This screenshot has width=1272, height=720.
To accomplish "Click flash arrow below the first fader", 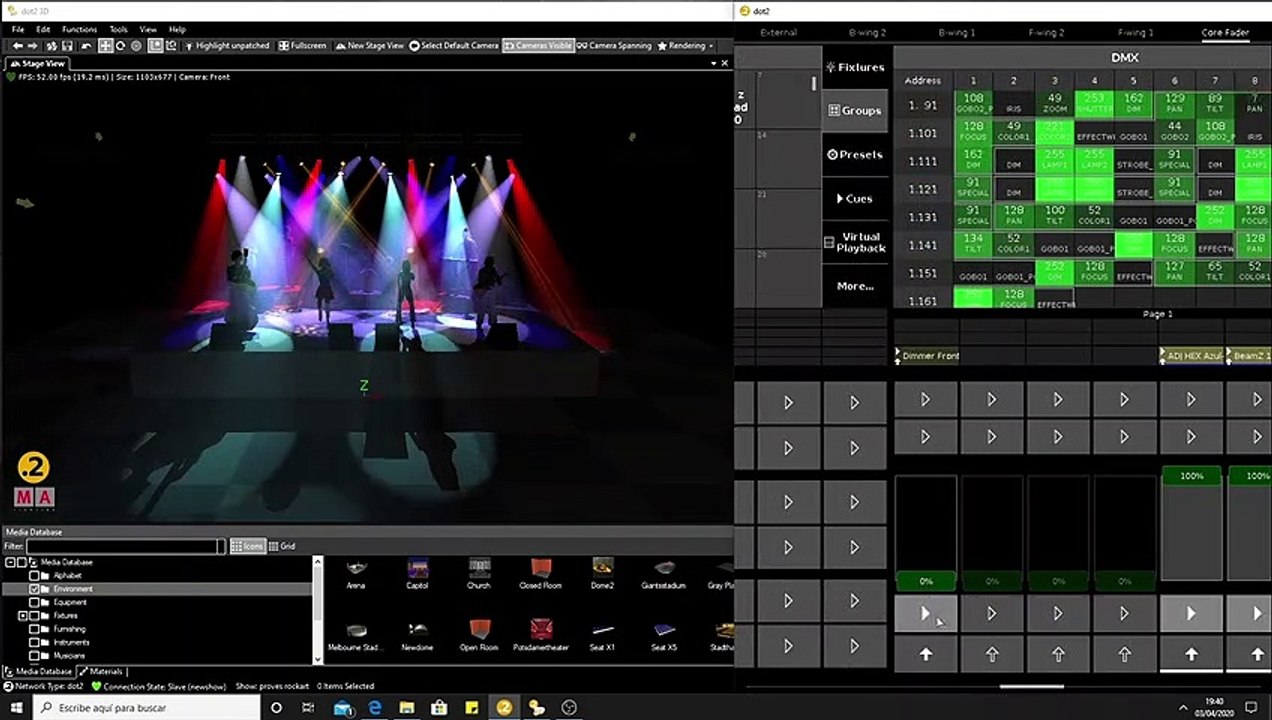I will (x=925, y=654).
